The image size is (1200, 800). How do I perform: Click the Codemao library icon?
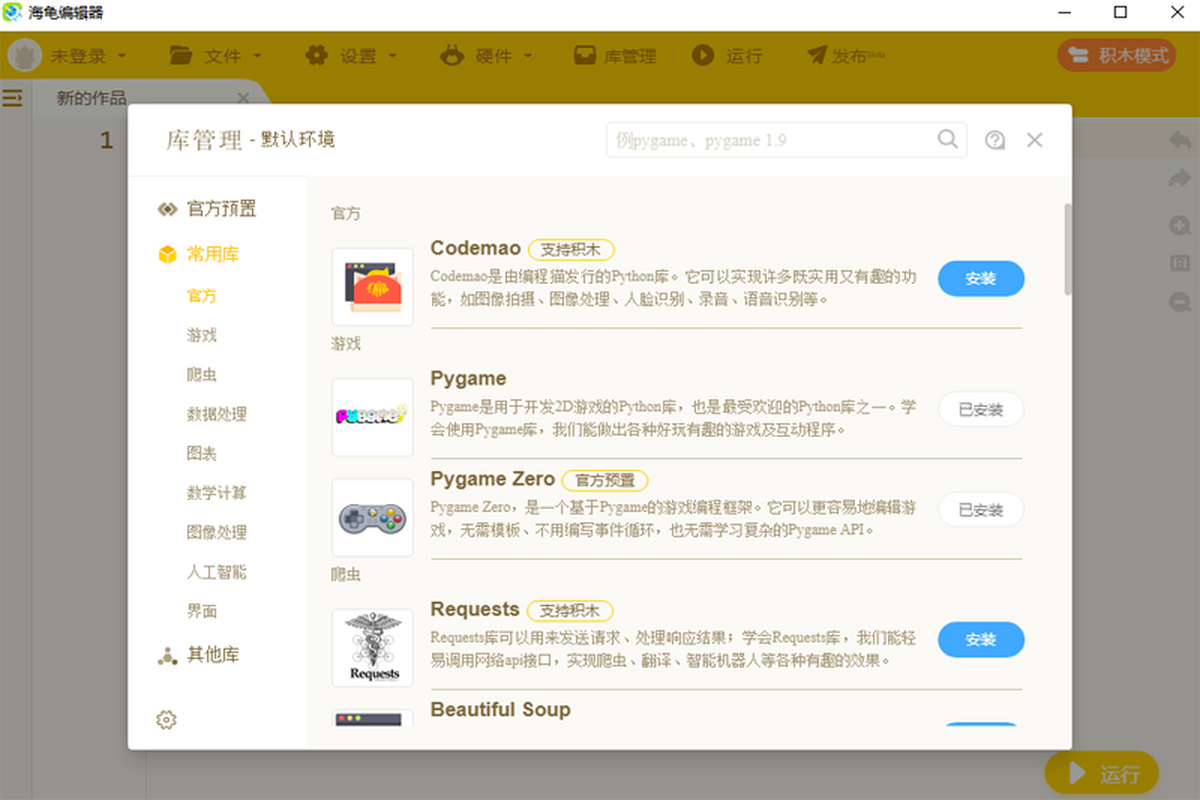(x=372, y=287)
